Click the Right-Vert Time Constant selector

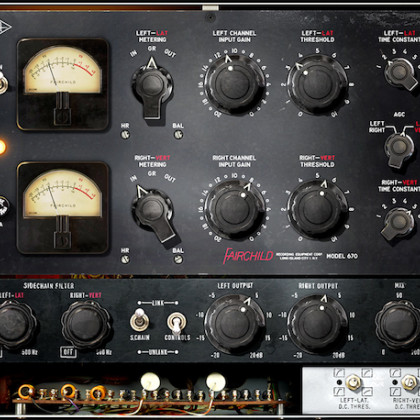click(x=398, y=223)
